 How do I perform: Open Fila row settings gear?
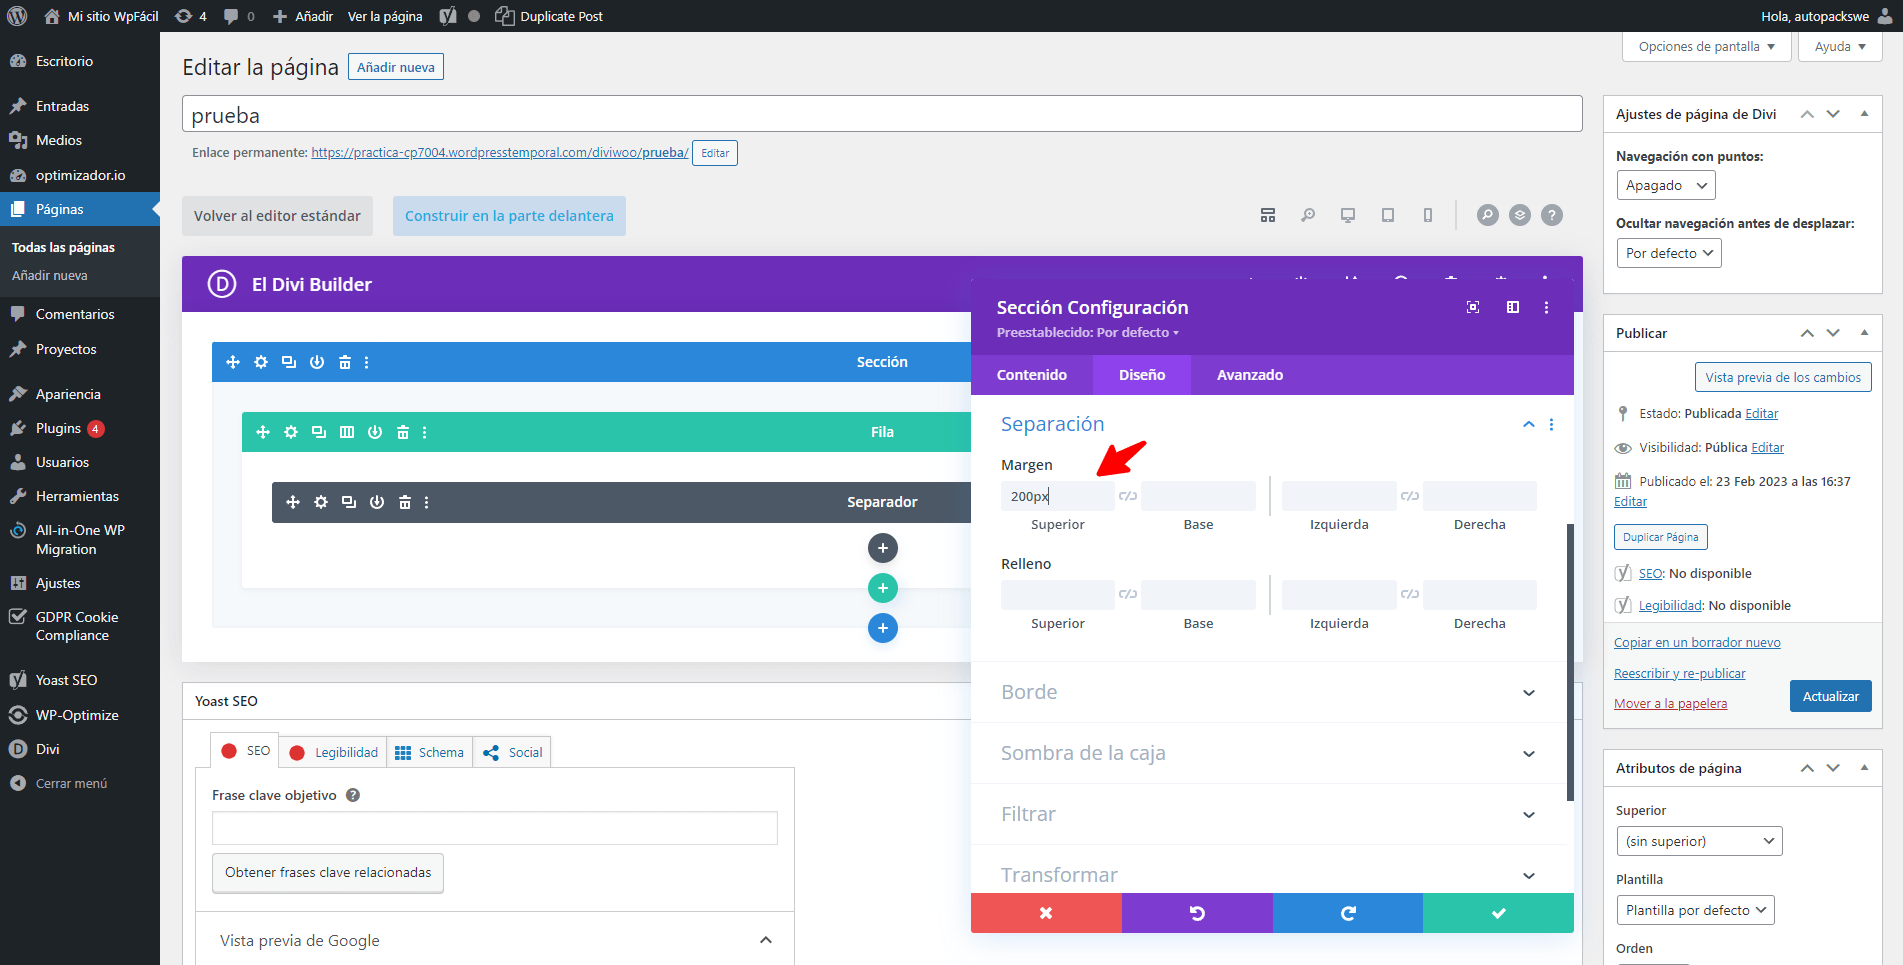coord(291,432)
